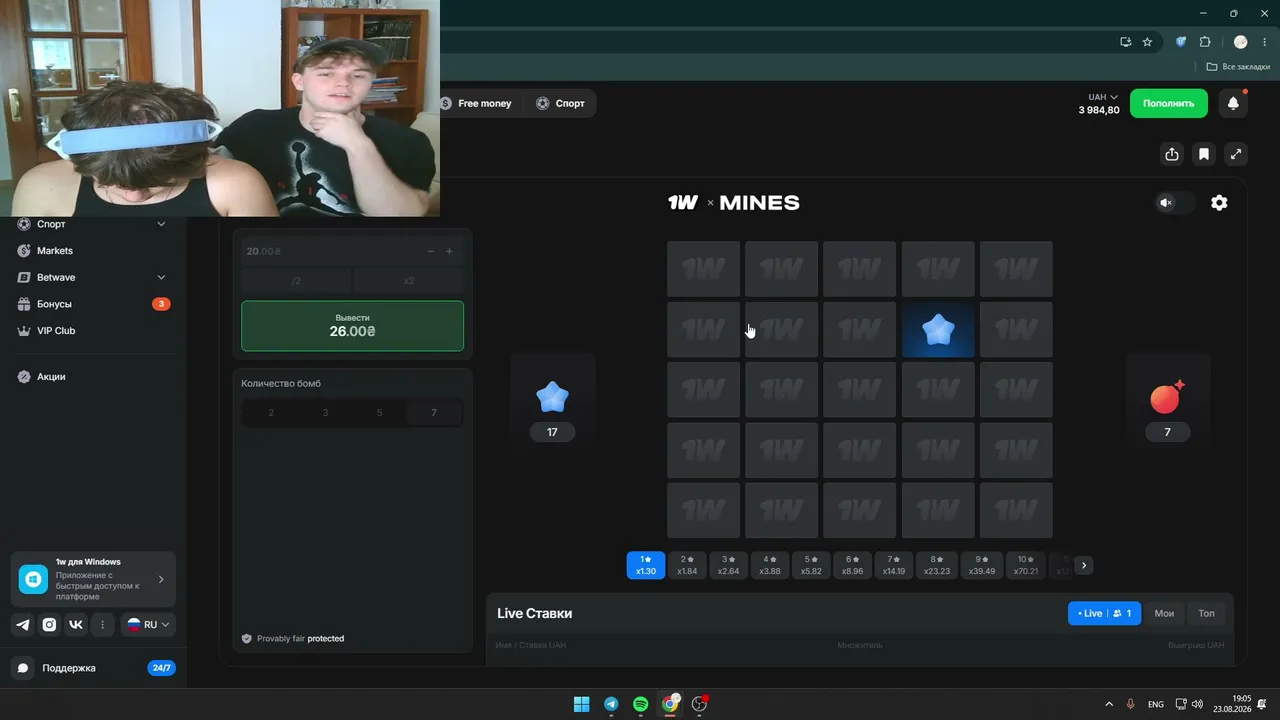1280x720 pixels.
Task: Open the volume control in system tray
Action: pyautogui.click(x=1197, y=704)
